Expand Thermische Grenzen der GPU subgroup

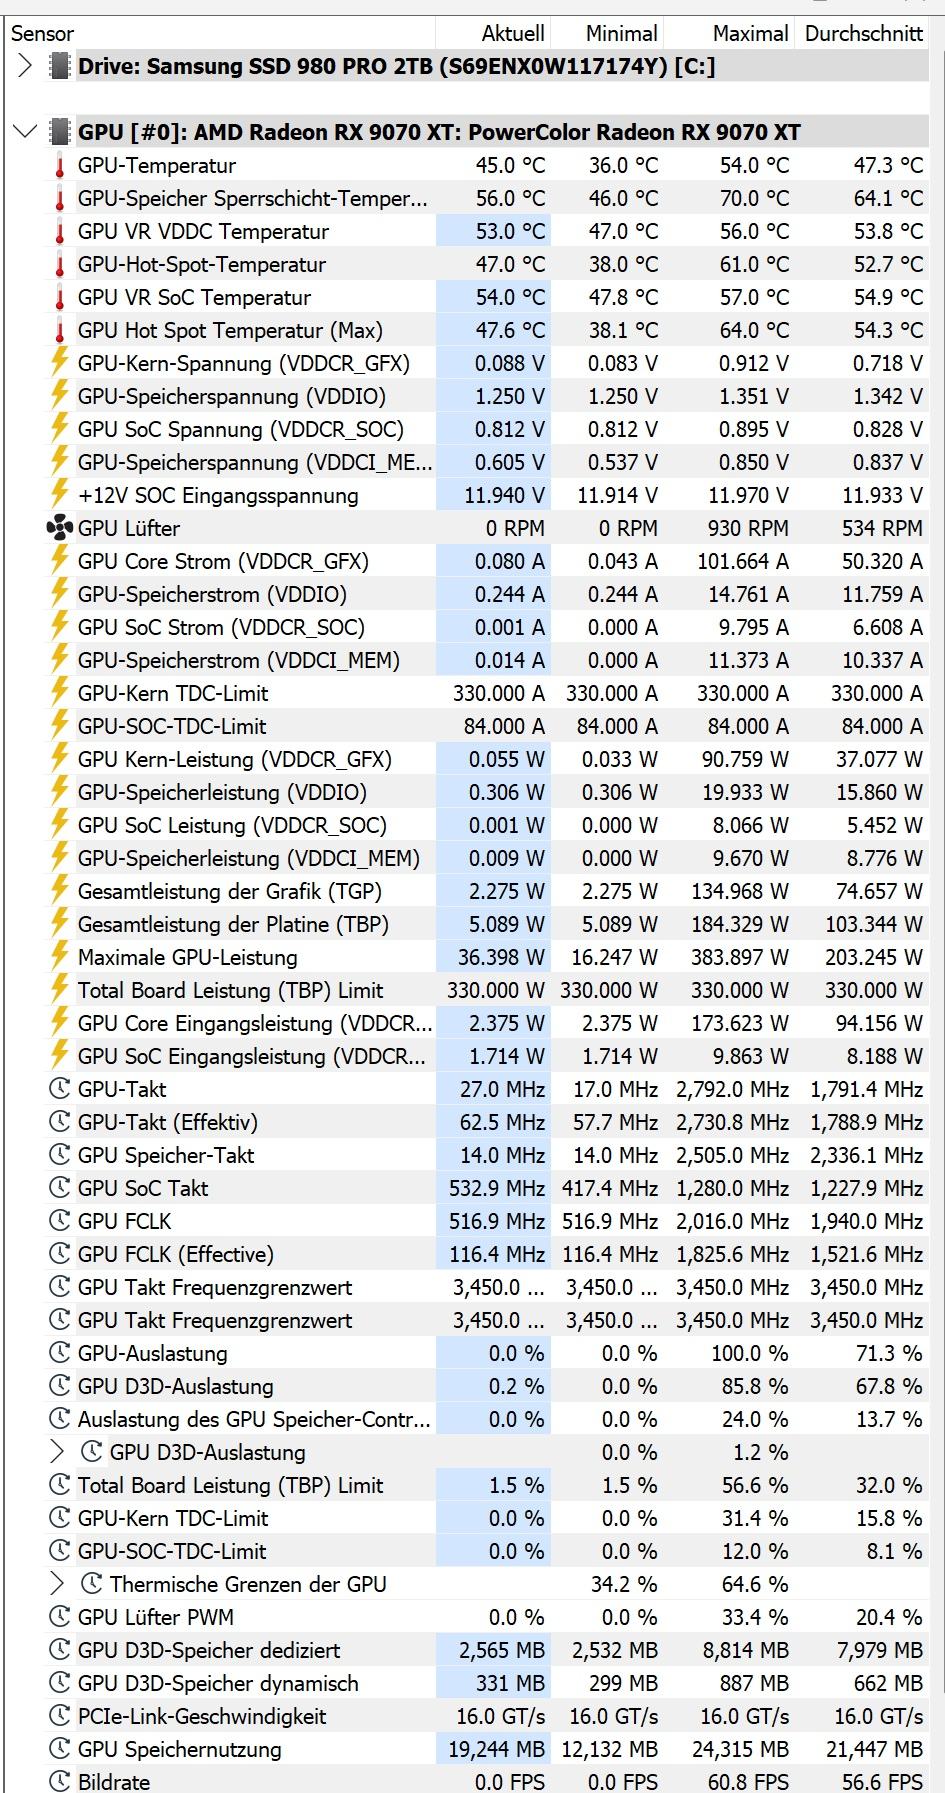(x=58, y=1584)
